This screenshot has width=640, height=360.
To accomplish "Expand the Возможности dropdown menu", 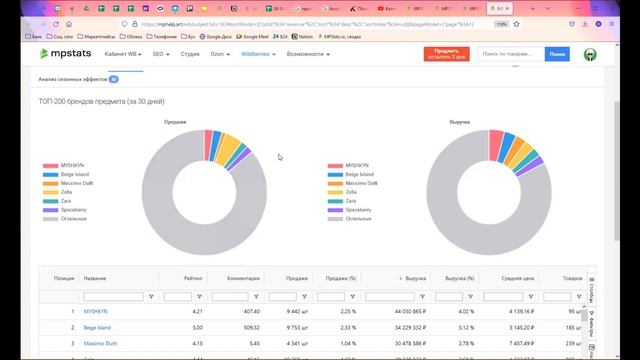I will point(308,54).
